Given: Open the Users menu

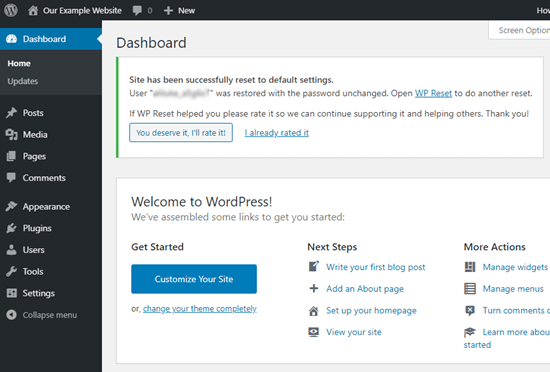Looking at the screenshot, I should 34,250.
